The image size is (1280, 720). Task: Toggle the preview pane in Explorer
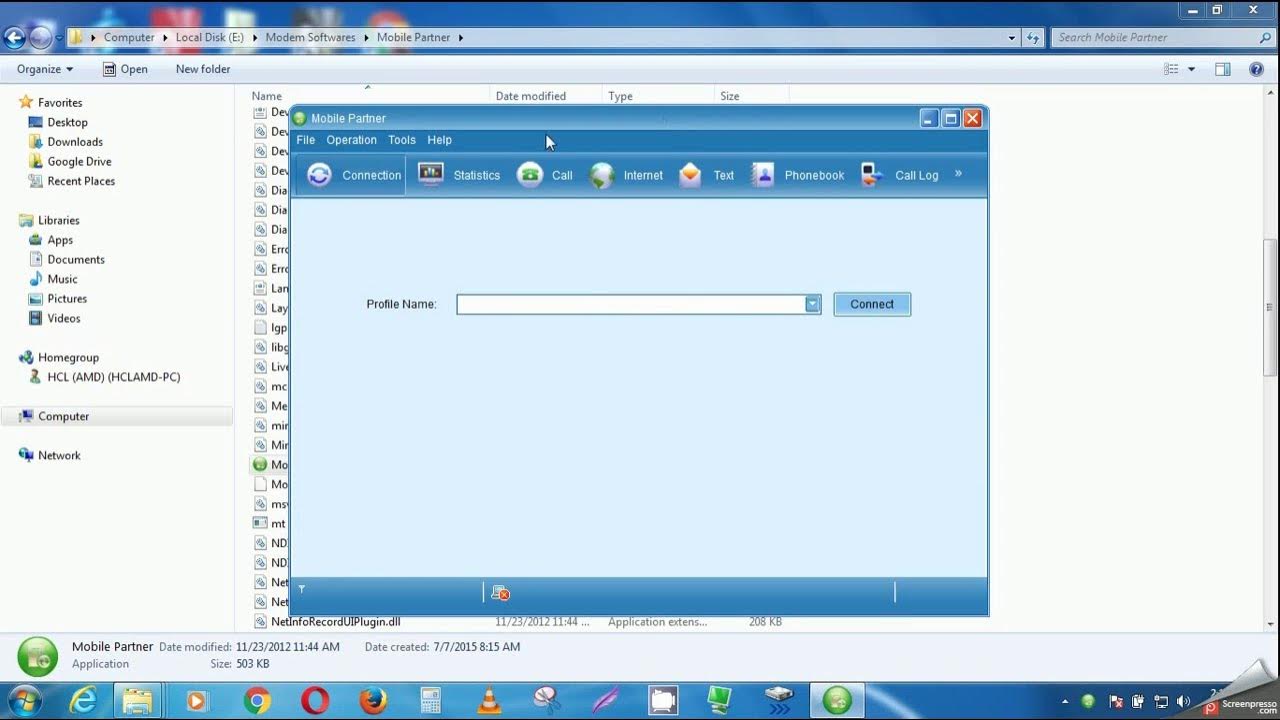pos(1223,69)
